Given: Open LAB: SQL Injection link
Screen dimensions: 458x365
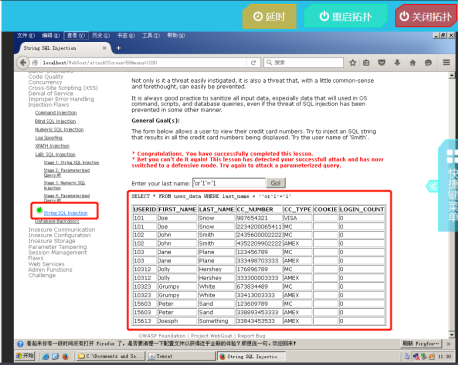Looking at the screenshot, I should [55, 154].
